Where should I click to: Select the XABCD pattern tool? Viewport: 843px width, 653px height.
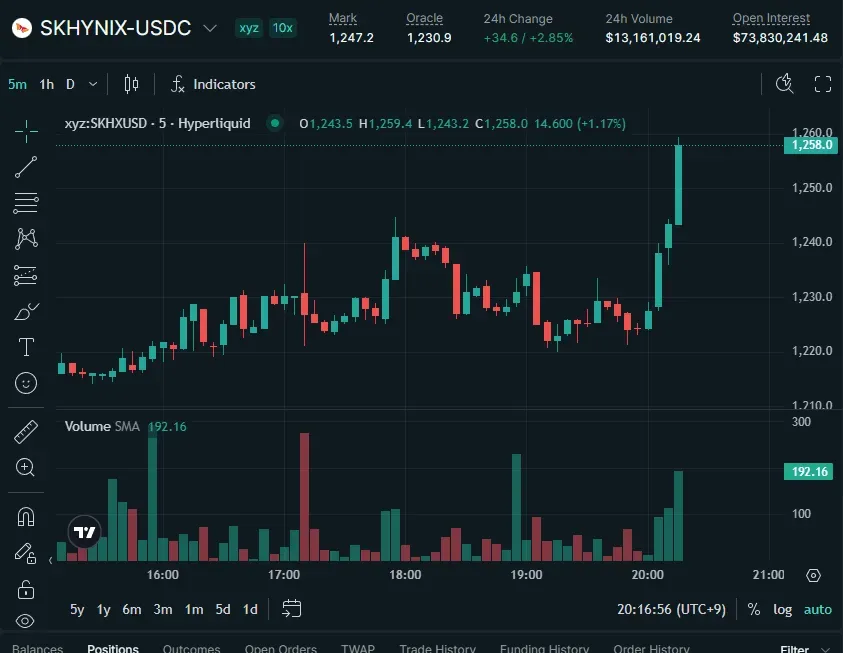click(26, 239)
